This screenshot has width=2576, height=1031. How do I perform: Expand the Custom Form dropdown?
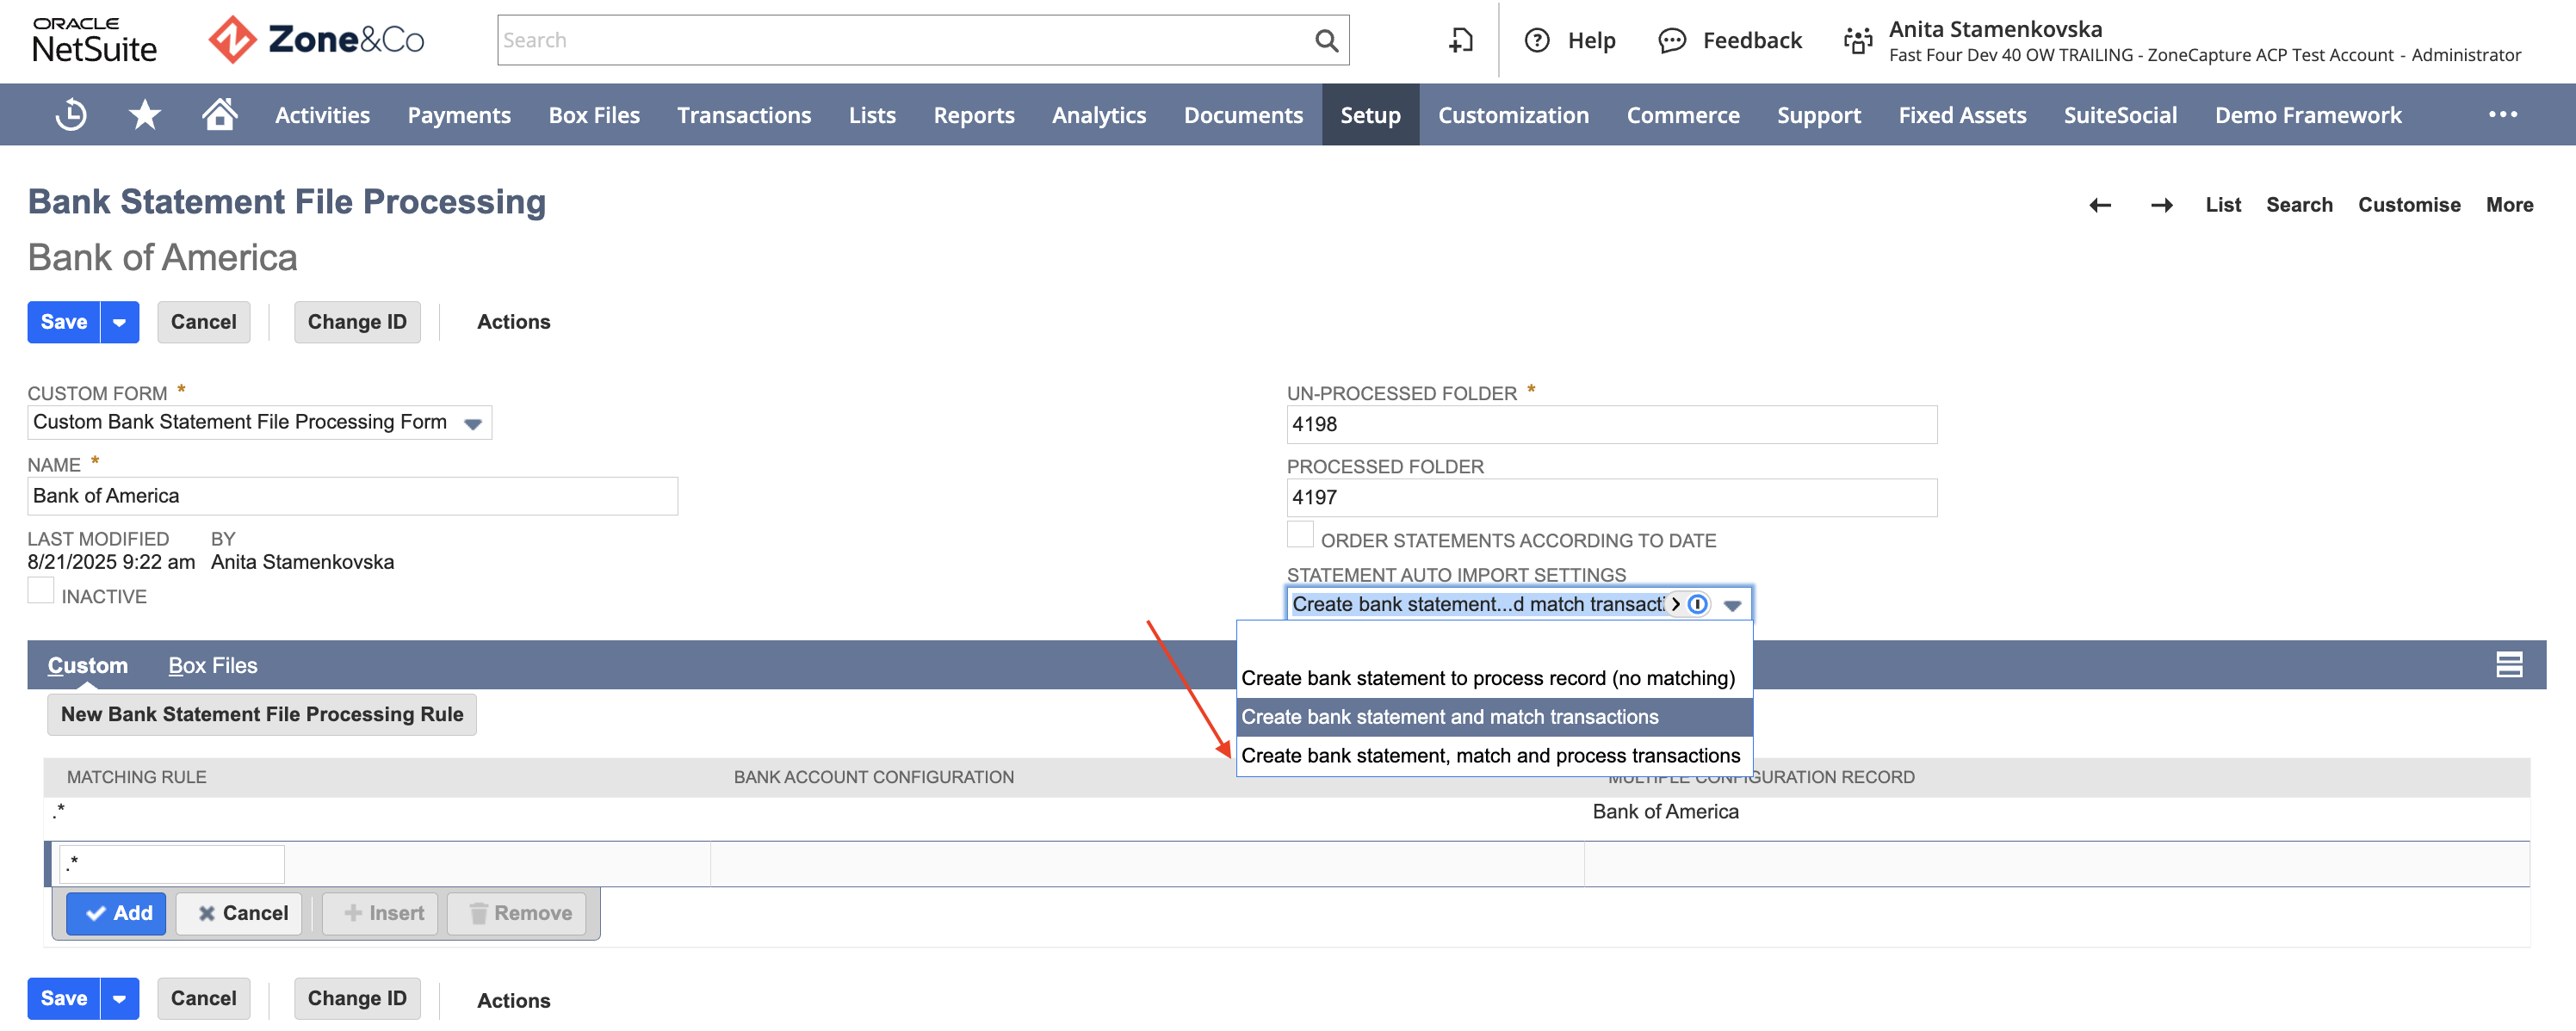tap(473, 423)
